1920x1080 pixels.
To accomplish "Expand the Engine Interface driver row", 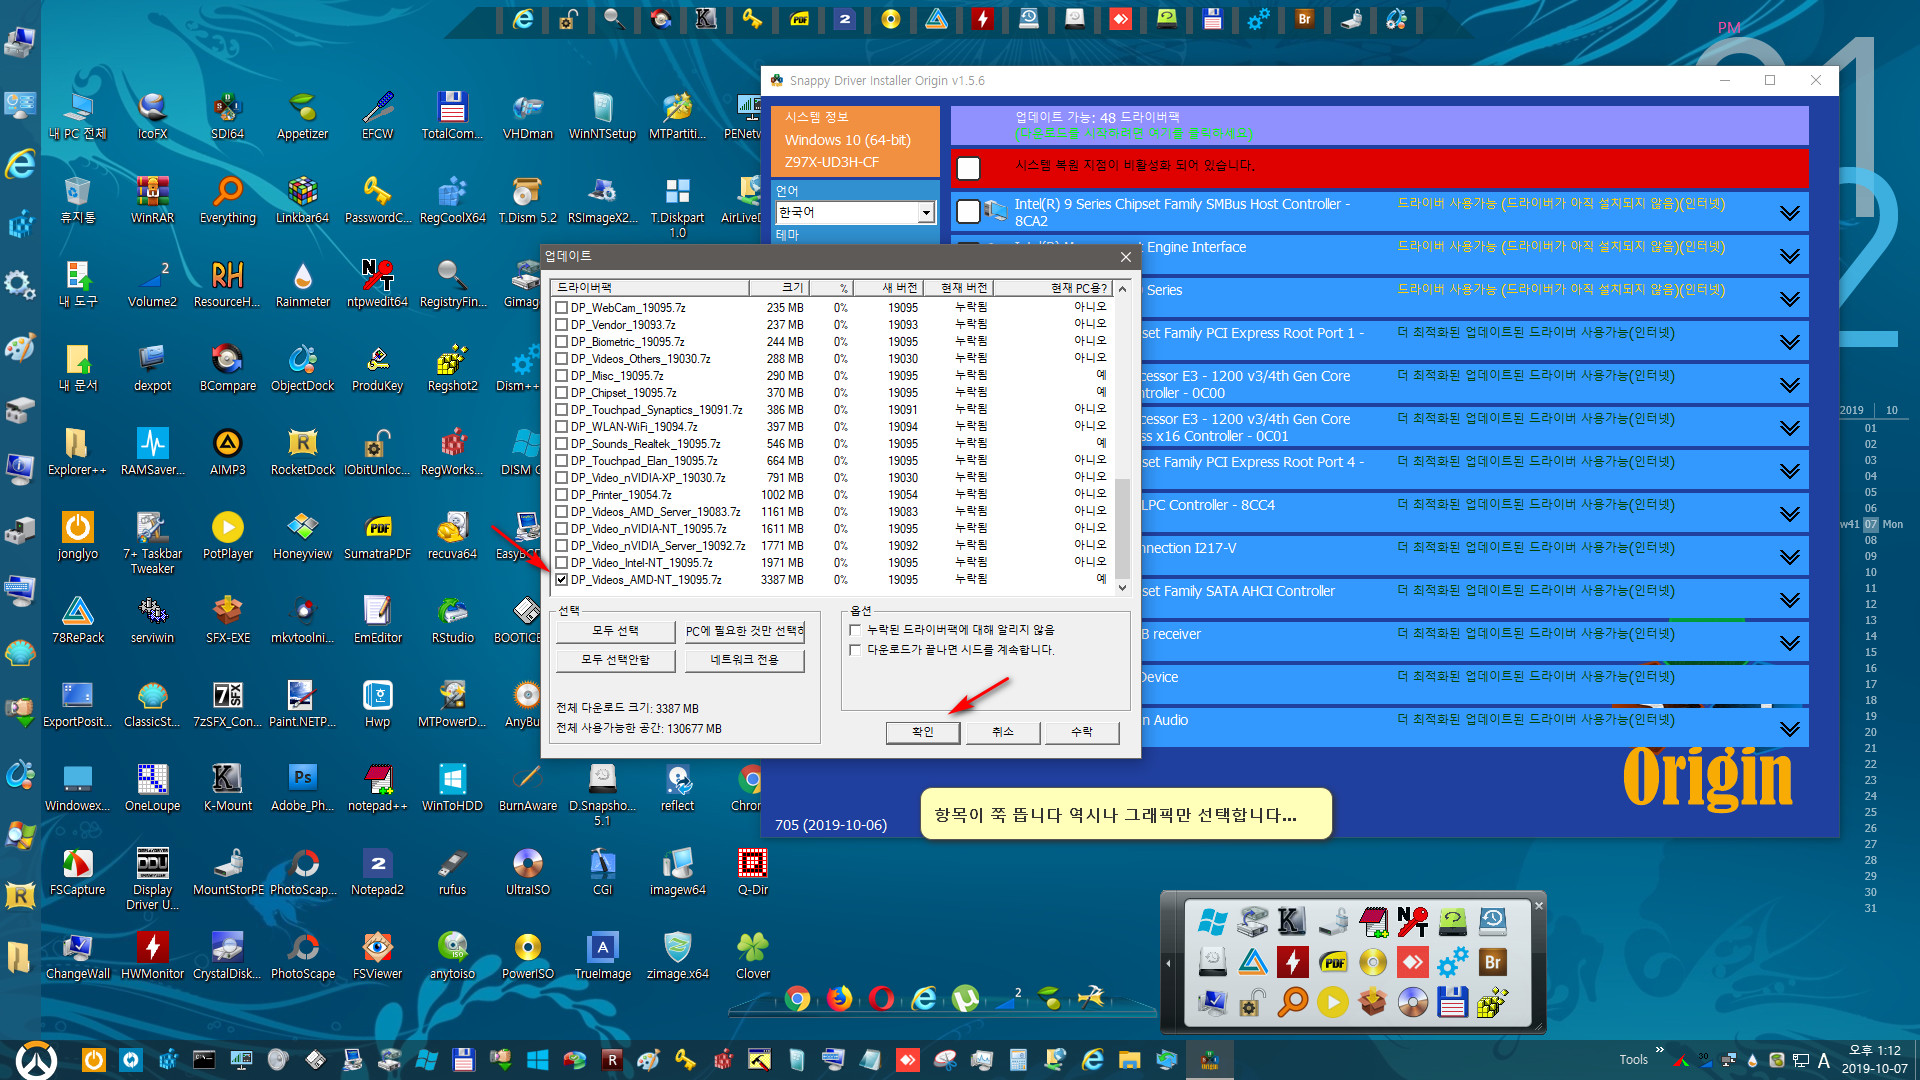I will click(1789, 256).
